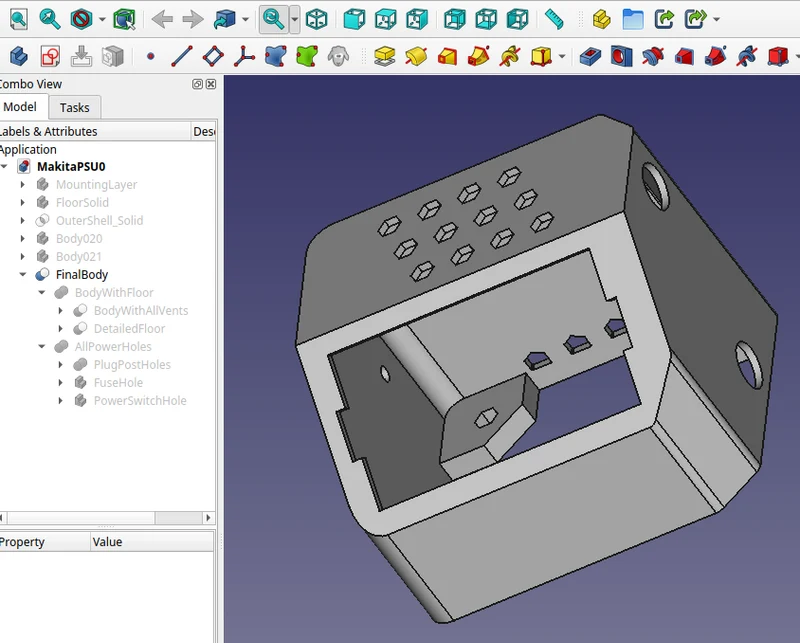Click the Clone sheep icon
800x643 pixels.
tap(338, 56)
